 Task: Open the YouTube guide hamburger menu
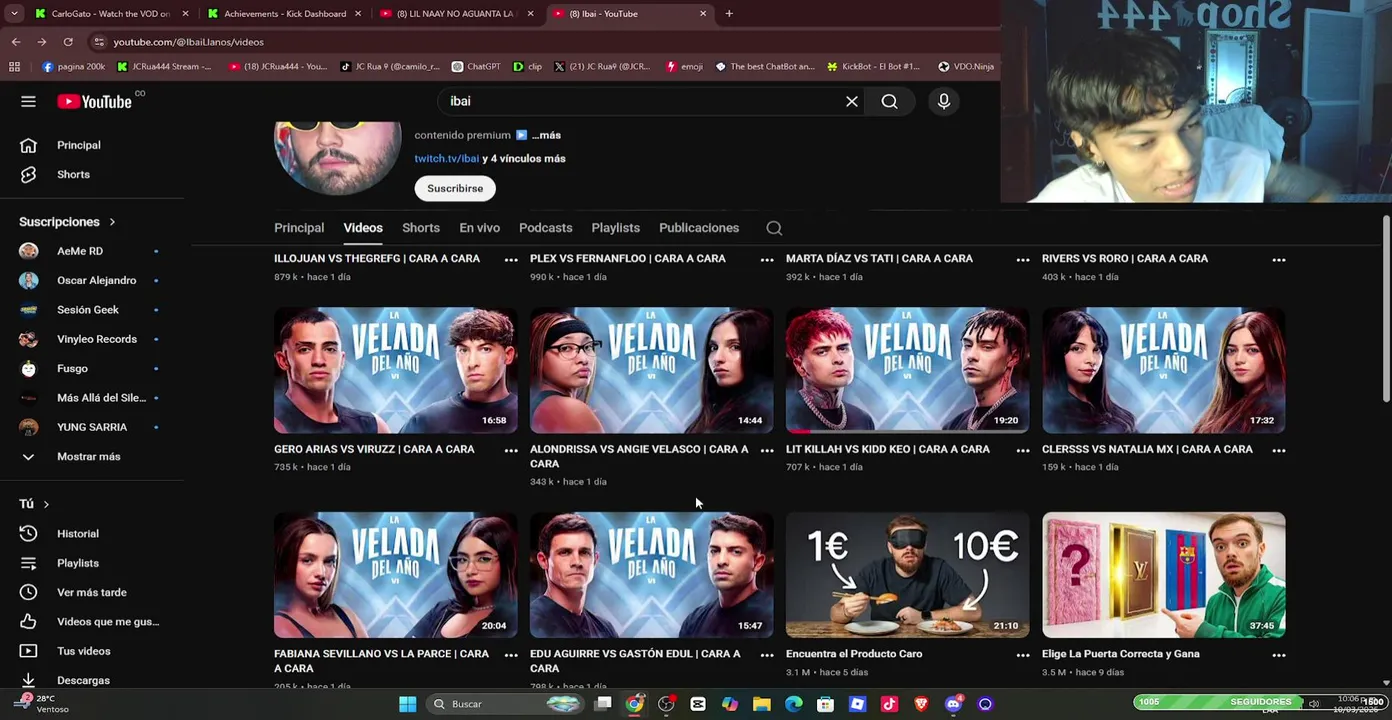click(28, 101)
